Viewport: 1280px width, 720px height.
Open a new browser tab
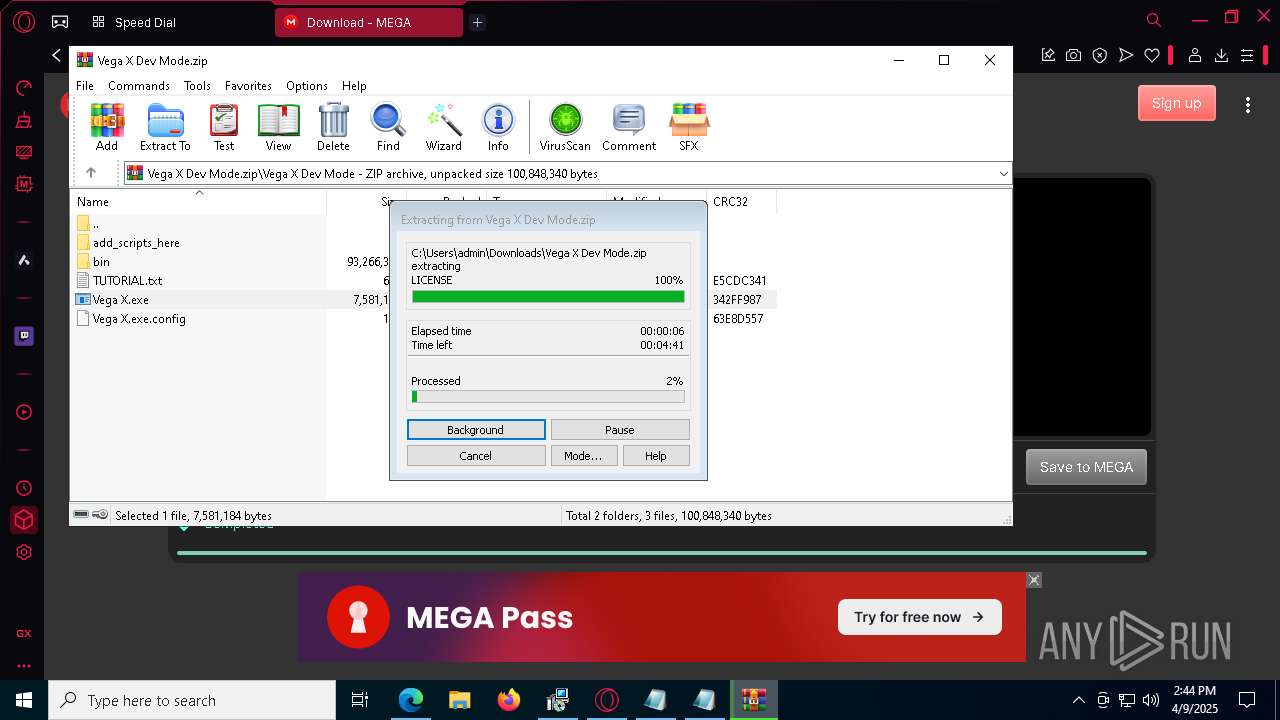tap(477, 22)
